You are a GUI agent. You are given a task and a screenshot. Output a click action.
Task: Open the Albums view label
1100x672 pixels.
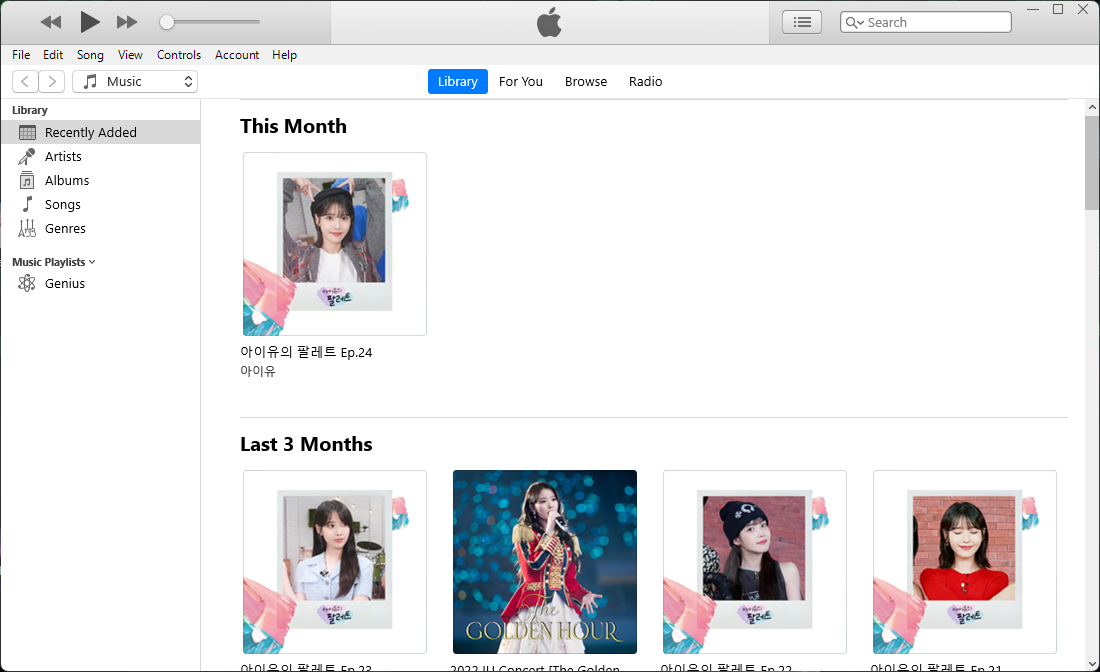[x=67, y=180]
